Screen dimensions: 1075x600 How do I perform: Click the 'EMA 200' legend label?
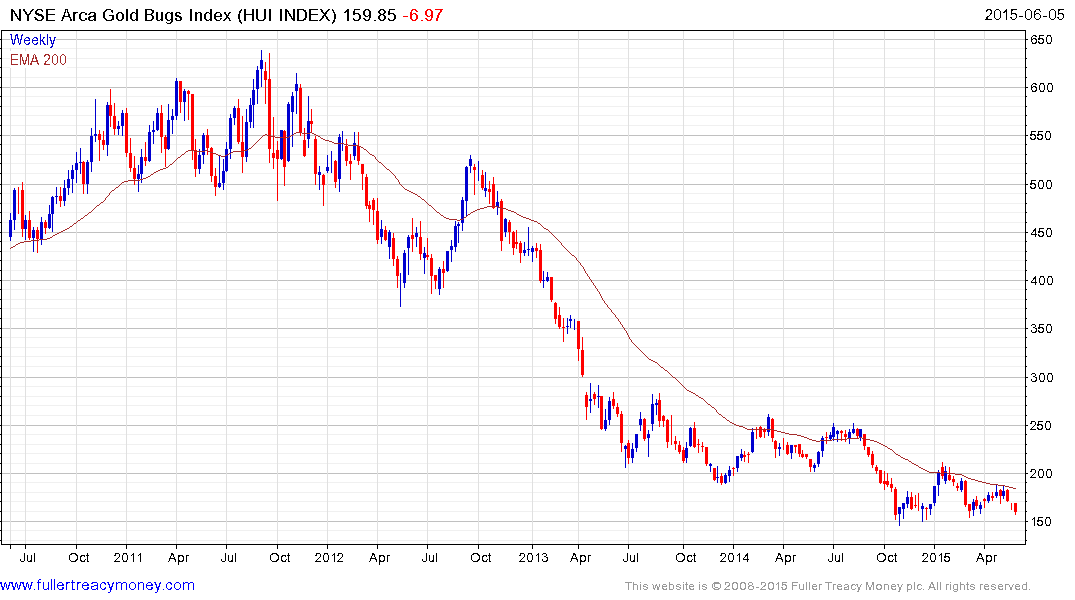[38, 60]
